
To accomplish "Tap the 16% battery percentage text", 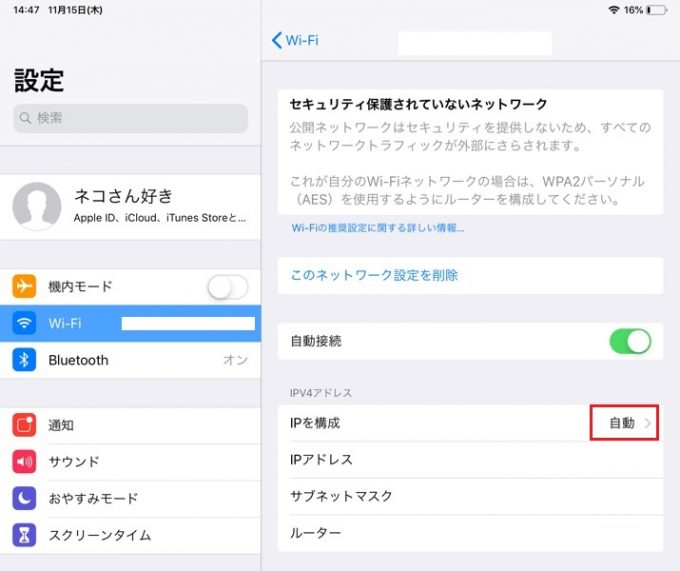I will tap(633, 10).
